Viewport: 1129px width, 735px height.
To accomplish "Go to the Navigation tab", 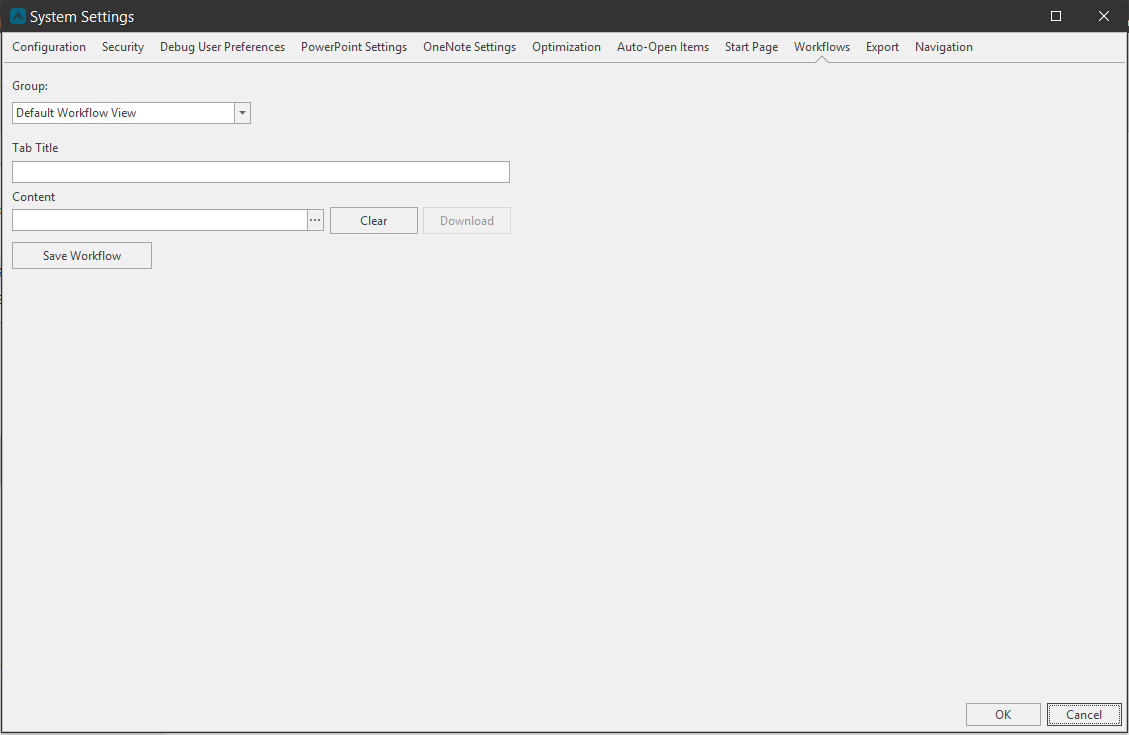I will pos(943,47).
